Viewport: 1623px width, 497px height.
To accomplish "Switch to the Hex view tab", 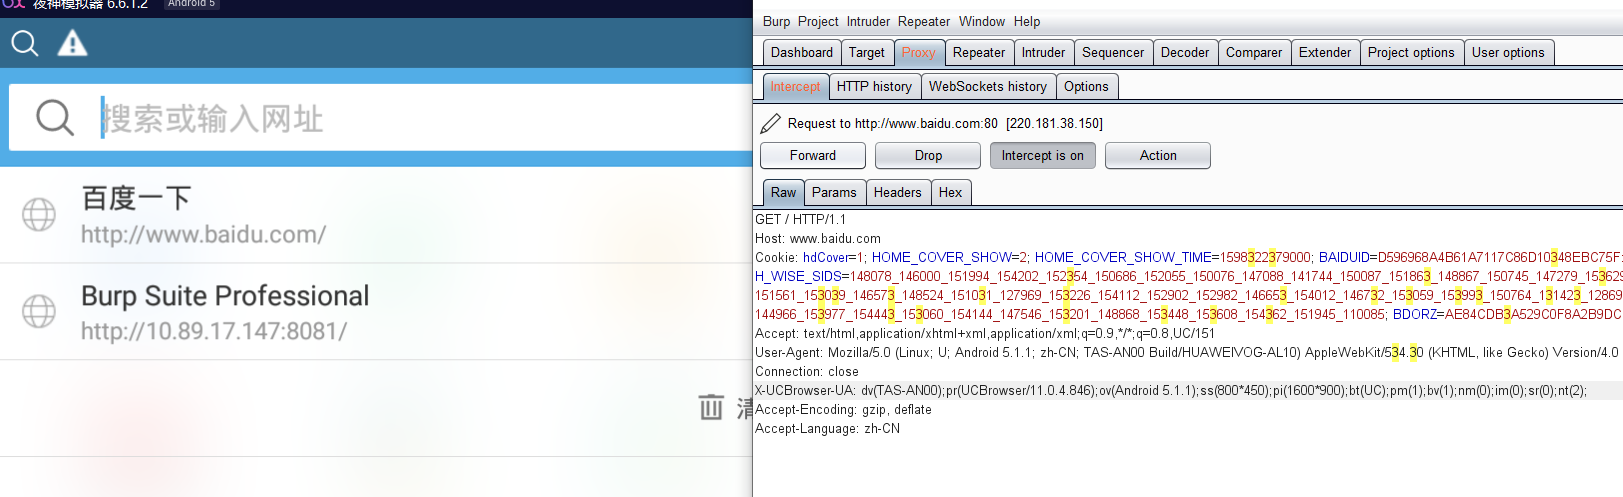I will 950,192.
